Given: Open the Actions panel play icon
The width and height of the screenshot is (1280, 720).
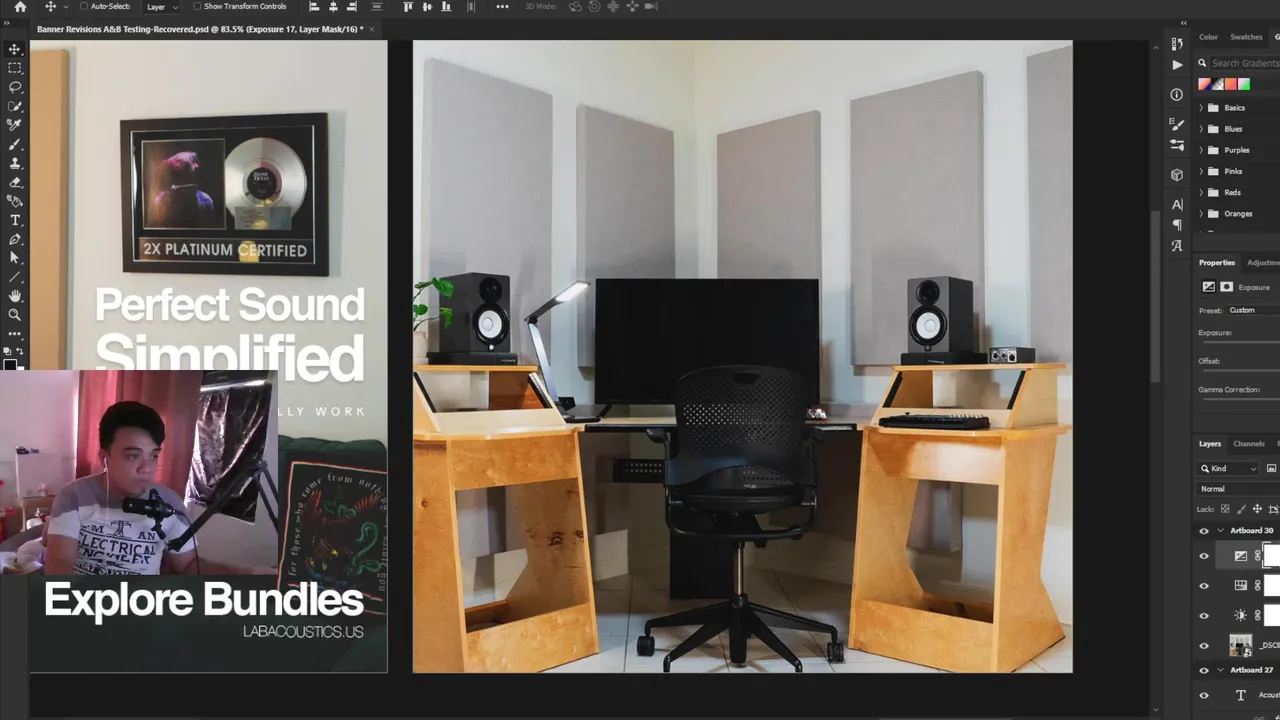Looking at the screenshot, I should pyautogui.click(x=1177, y=65).
